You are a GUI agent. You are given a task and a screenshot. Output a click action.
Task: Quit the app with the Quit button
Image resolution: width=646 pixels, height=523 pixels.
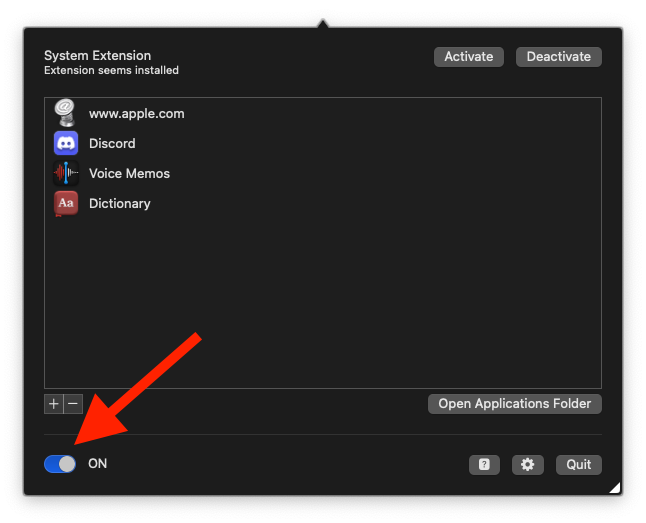pos(579,464)
